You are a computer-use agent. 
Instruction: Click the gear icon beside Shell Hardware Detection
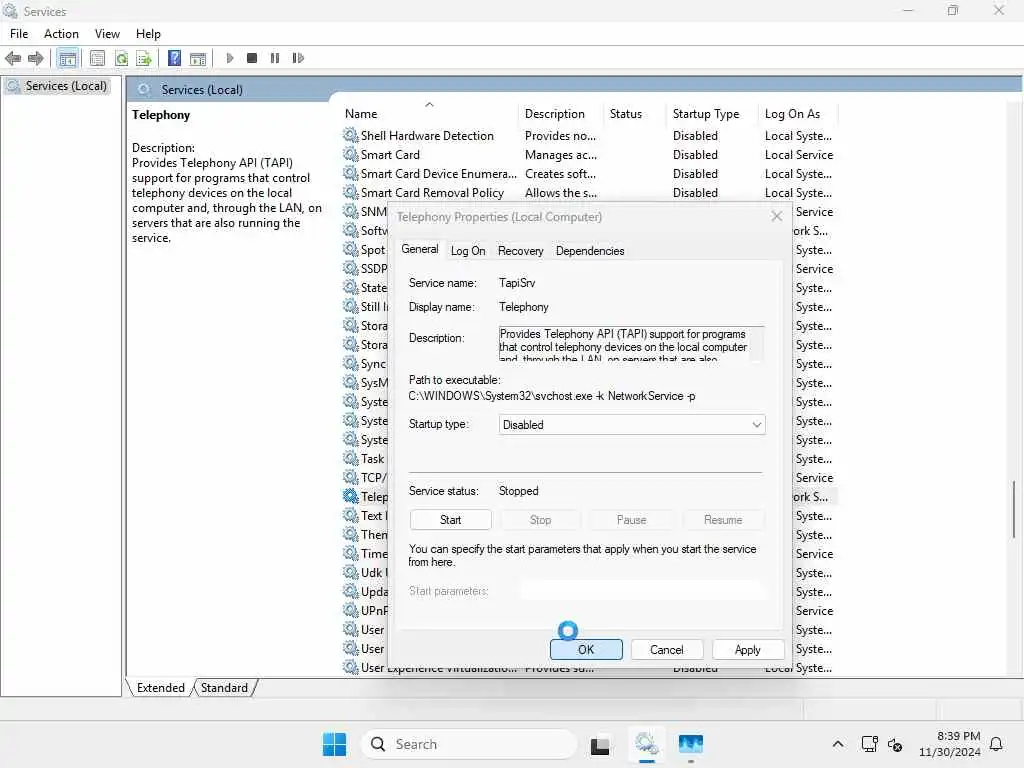[351, 135]
